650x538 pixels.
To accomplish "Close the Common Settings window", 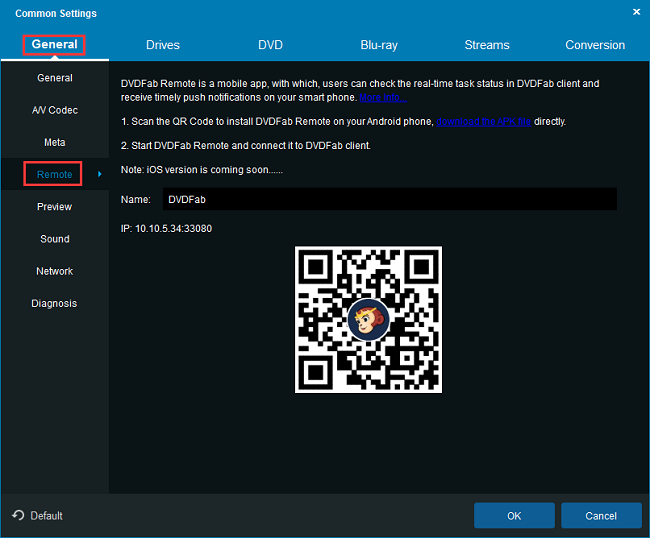I will click(636, 12).
